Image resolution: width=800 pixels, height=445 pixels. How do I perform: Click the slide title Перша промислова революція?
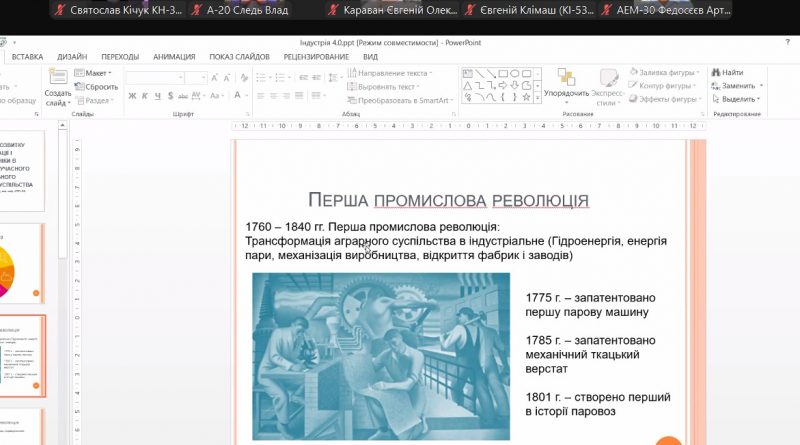click(448, 200)
